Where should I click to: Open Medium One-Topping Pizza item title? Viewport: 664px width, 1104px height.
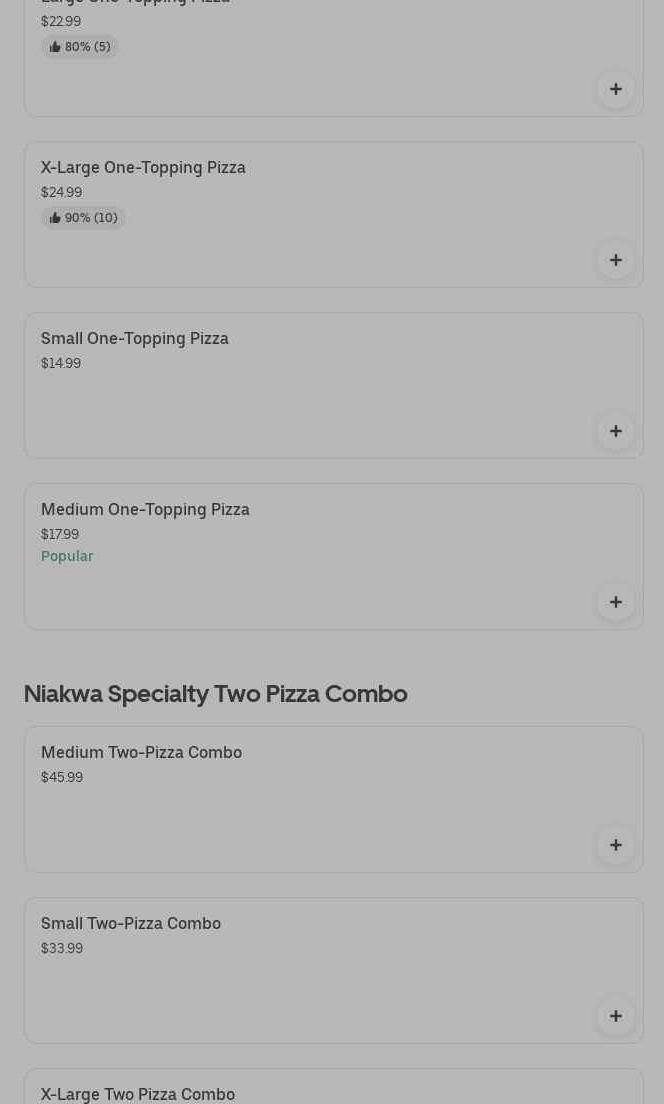145,509
